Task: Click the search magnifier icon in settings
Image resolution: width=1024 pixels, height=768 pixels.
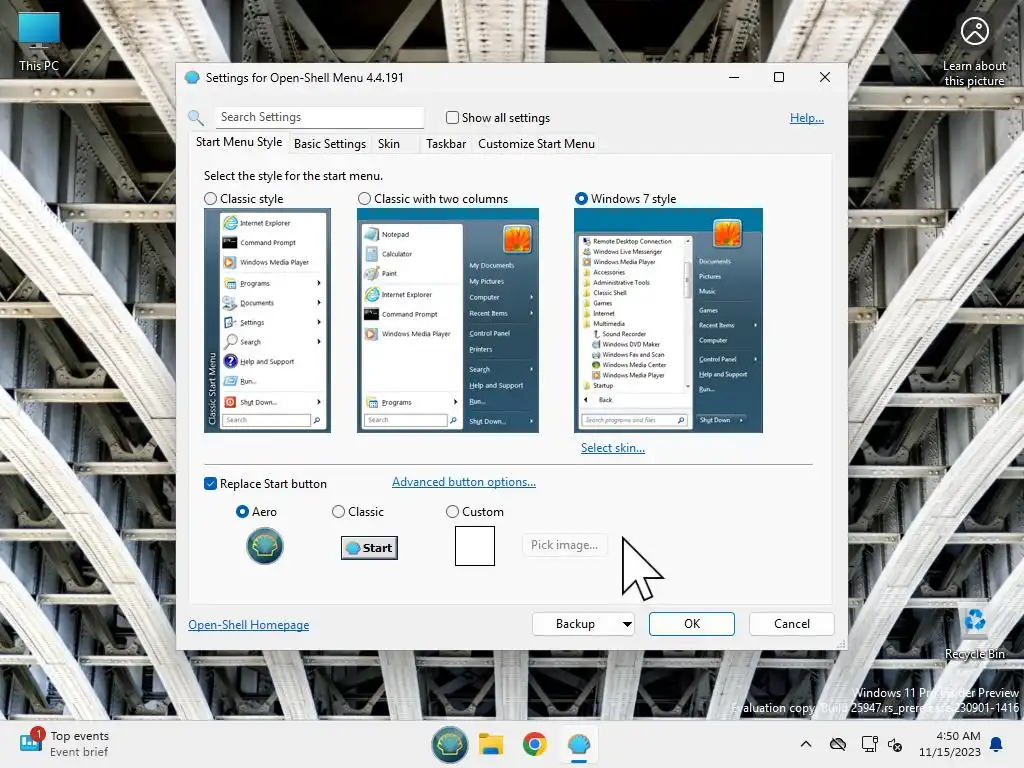Action: pyautogui.click(x=196, y=118)
